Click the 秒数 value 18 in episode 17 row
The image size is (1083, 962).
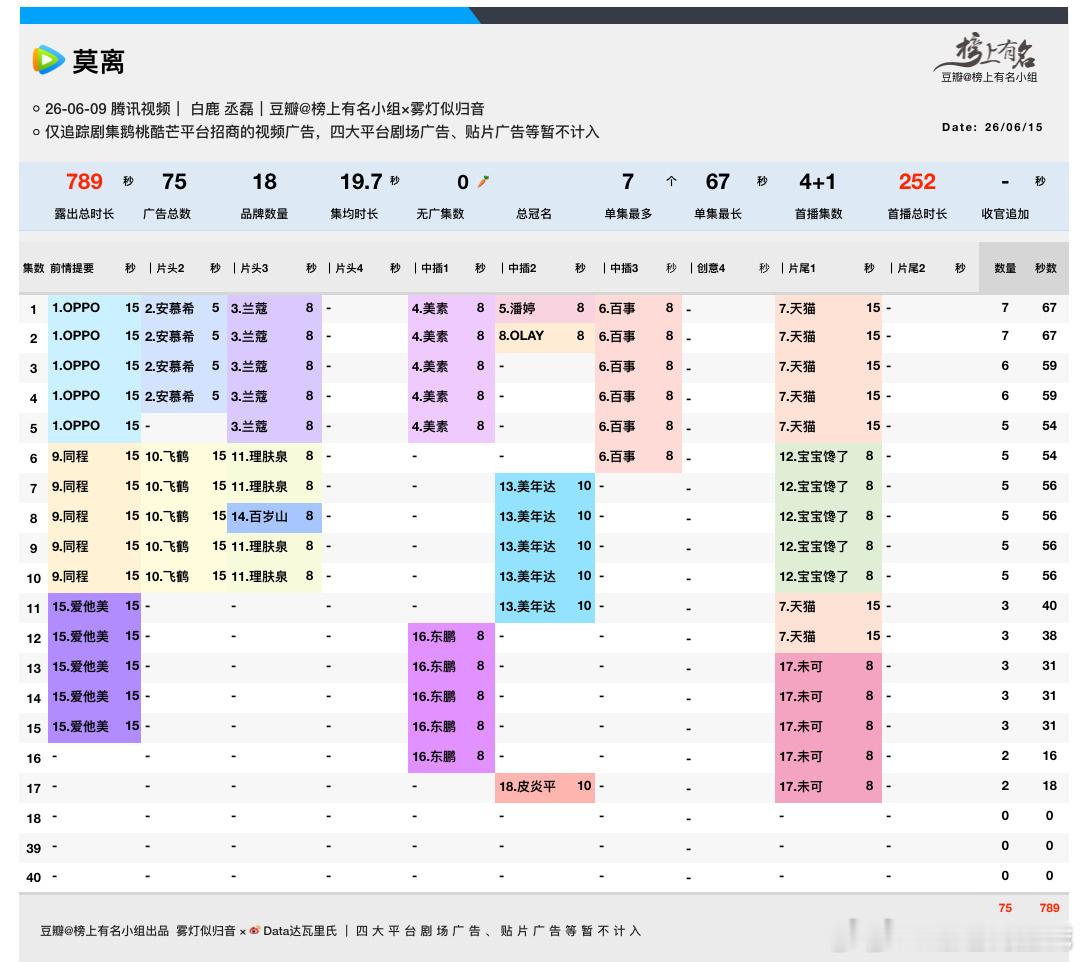(x=1049, y=786)
